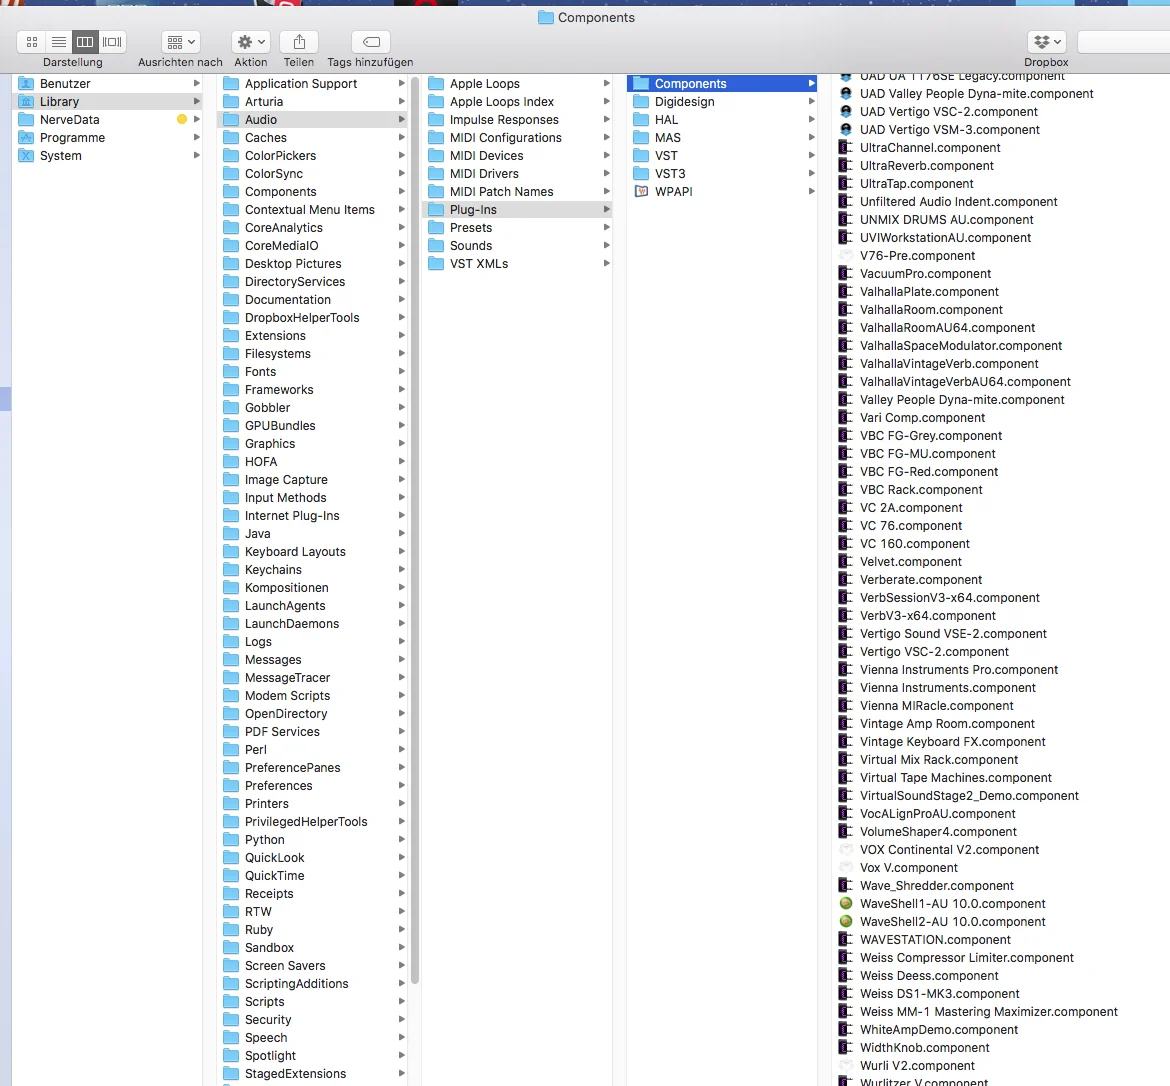
Task: Click the second column vertical scrollbar
Action: [415, 530]
